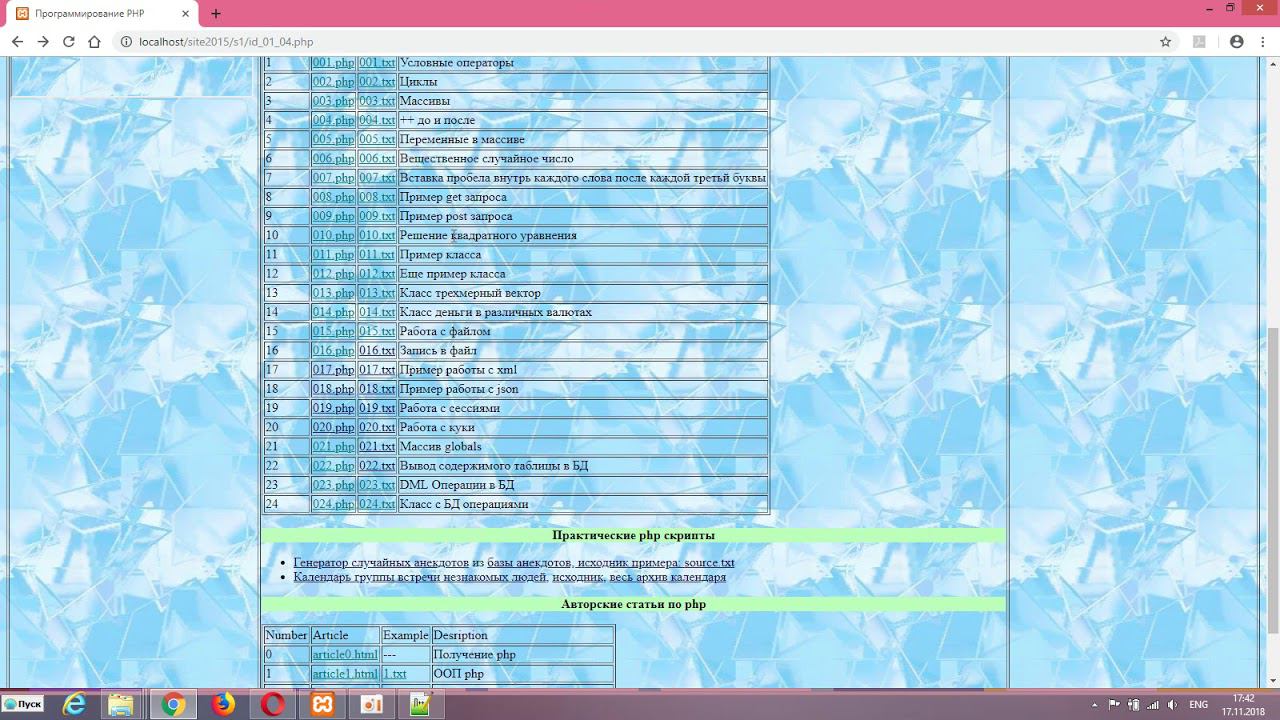
Task: Open the 020.php cookies link
Action: coord(333,428)
